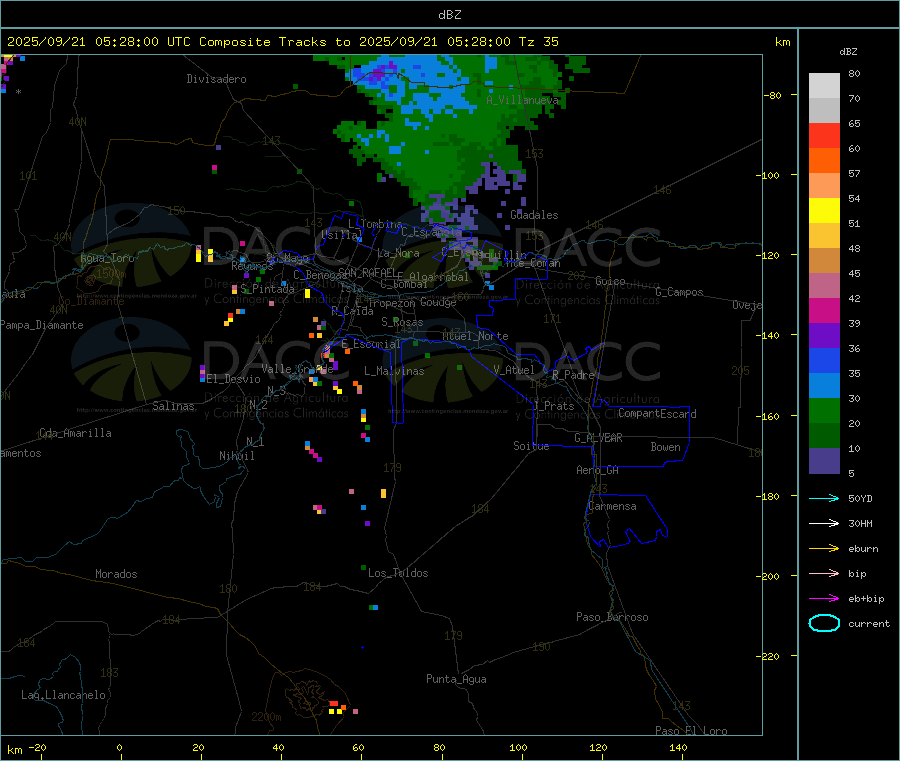Click the '50YD' legend label

[860, 498]
